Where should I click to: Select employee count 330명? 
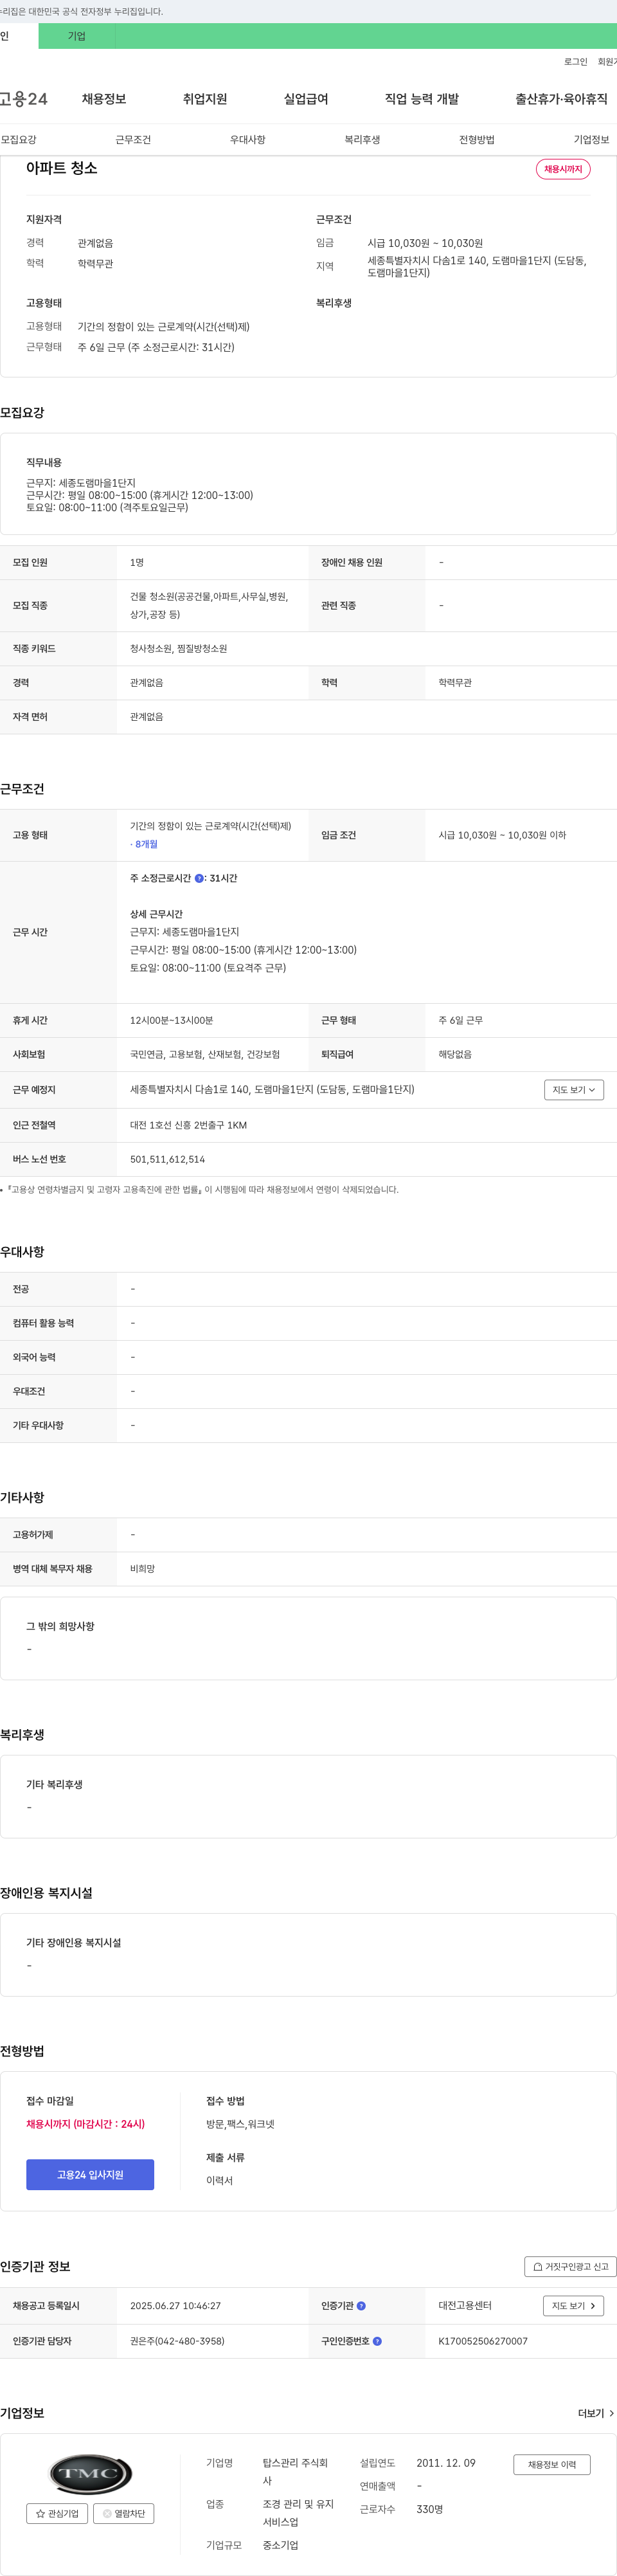pyautogui.click(x=430, y=2509)
